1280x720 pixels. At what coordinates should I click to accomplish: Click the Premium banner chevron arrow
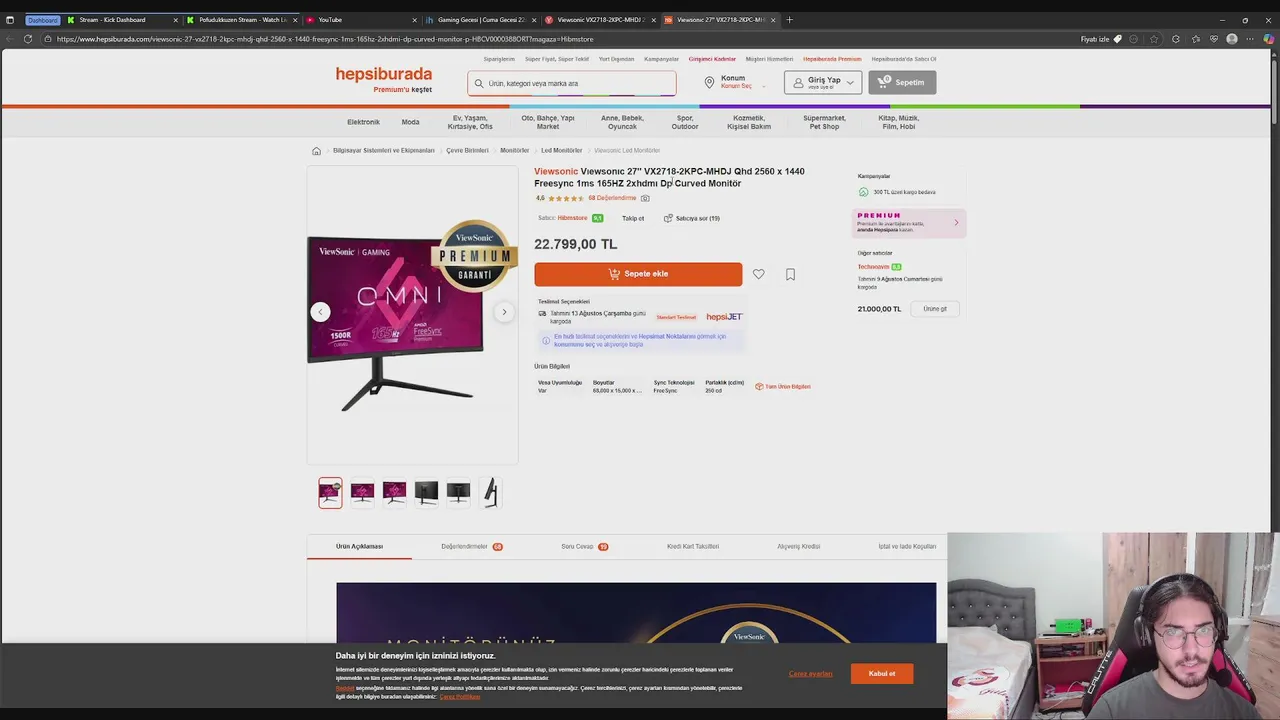tap(956, 223)
